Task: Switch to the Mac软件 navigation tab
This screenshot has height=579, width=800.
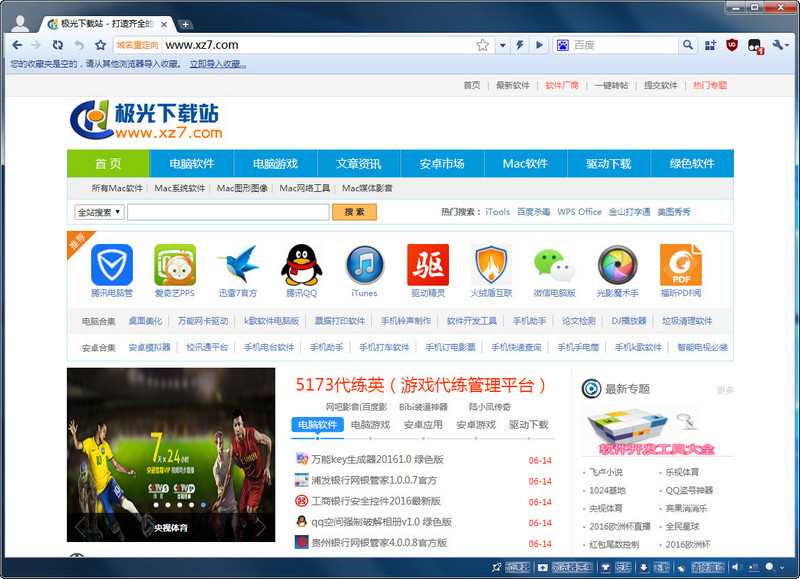Action: (x=526, y=163)
